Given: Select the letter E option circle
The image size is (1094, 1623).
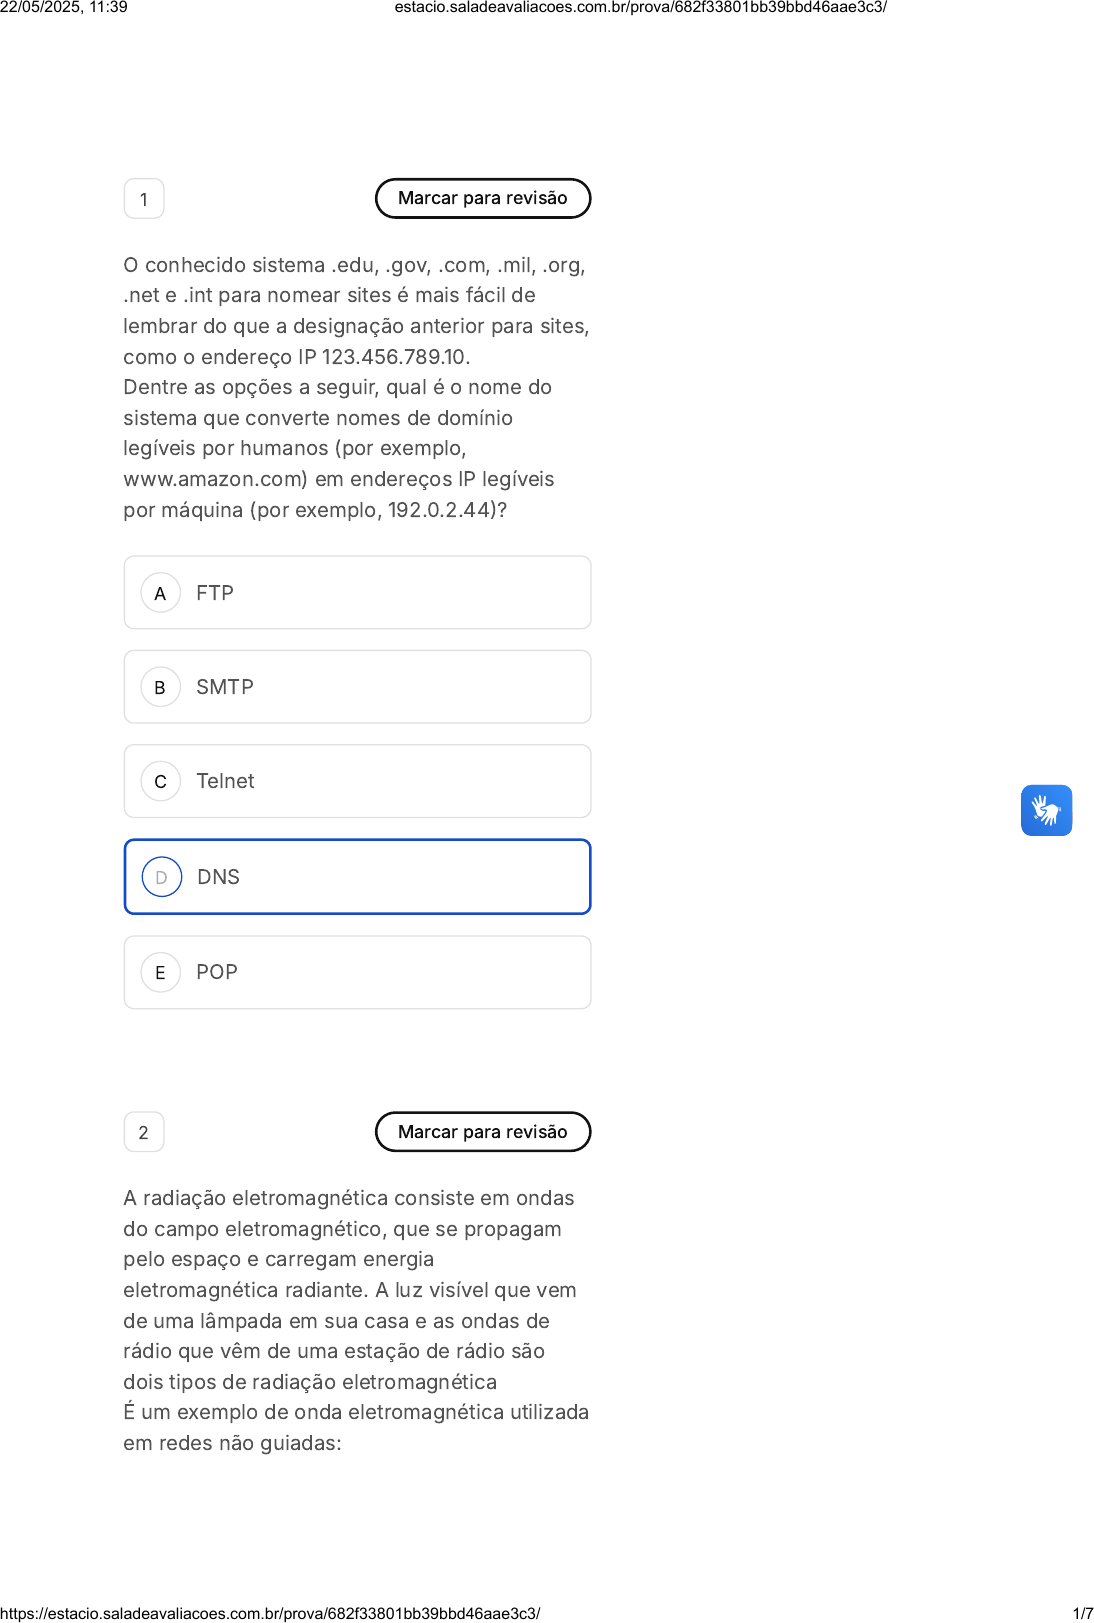Looking at the screenshot, I should coord(160,972).
